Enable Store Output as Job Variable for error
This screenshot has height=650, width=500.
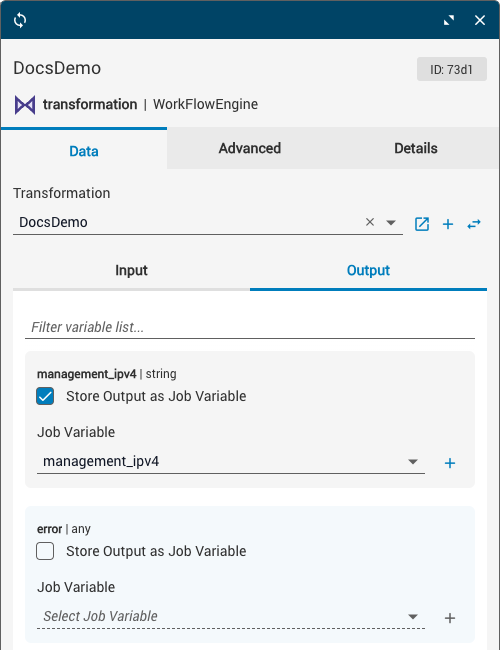point(45,551)
